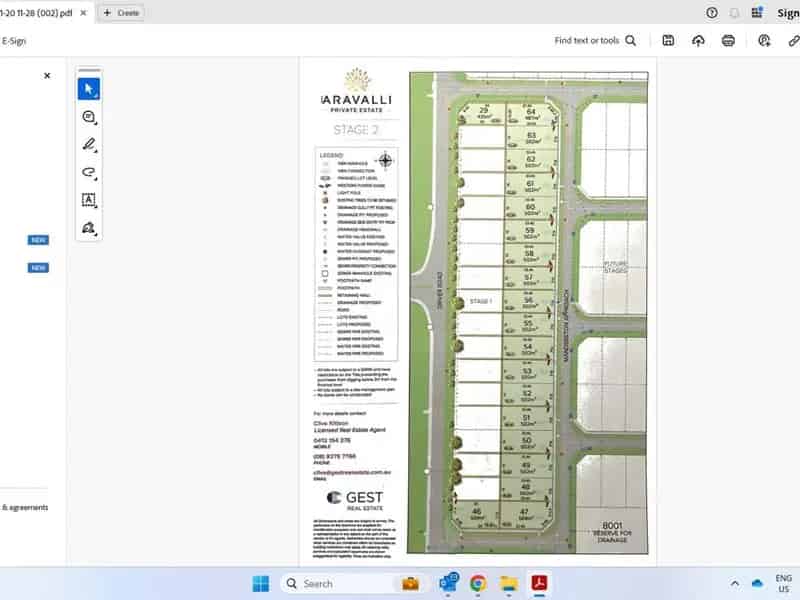Image resolution: width=800 pixels, height=600 pixels.
Task: Open Outlook from the taskbar
Action: [x=448, y=583]
